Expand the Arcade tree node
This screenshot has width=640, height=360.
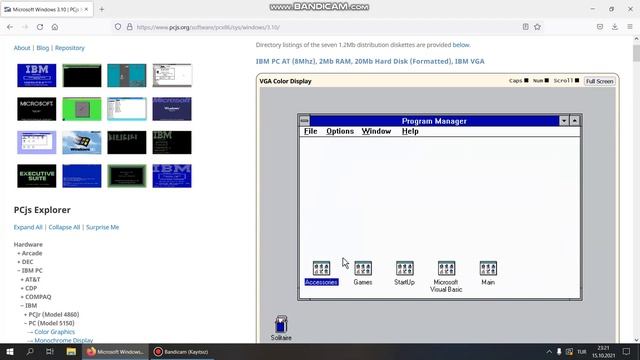pyautogui.click(x=29, y=253)
